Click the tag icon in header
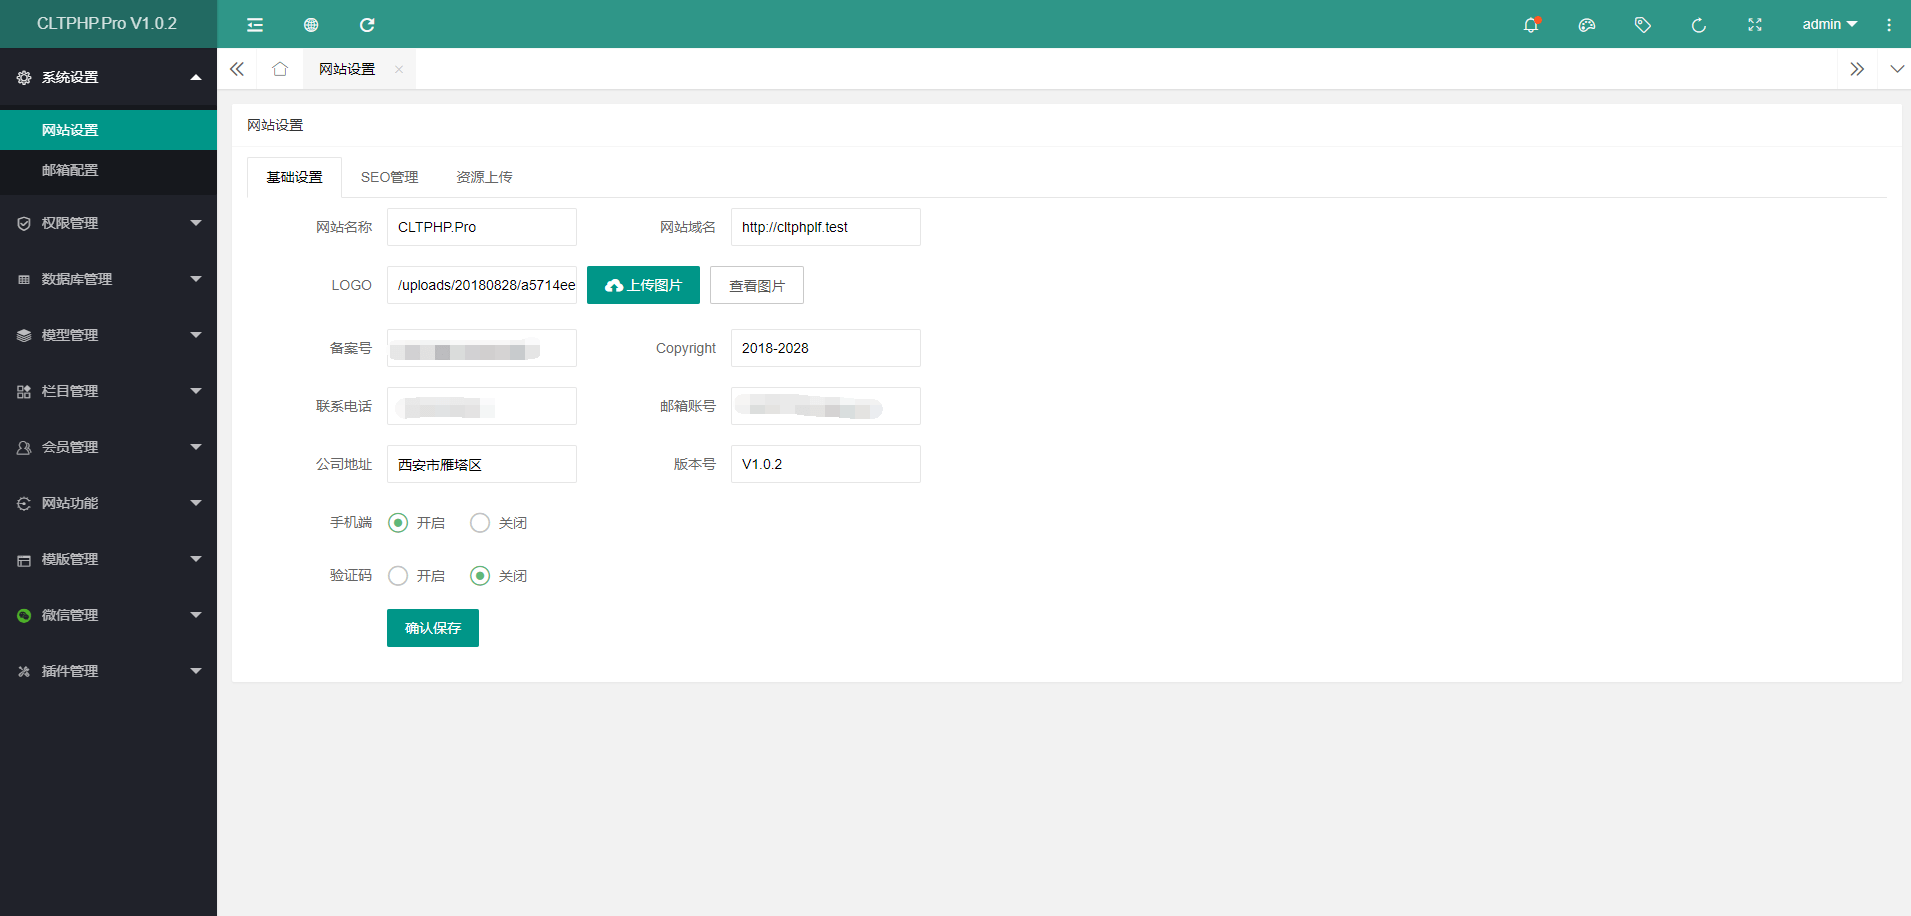 [1643, 25]
